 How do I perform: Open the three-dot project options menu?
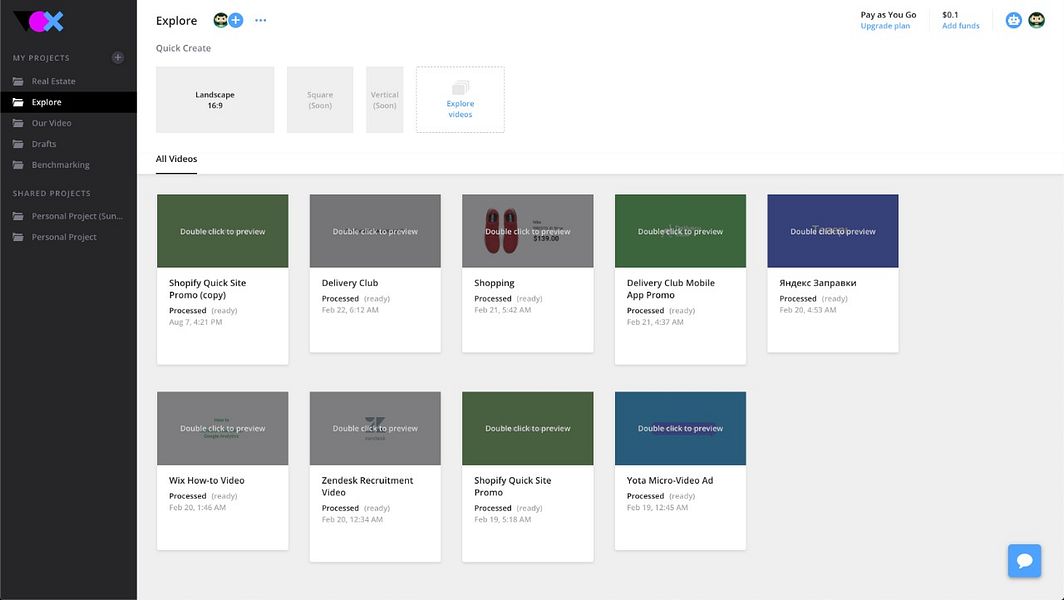coord(261,20)
